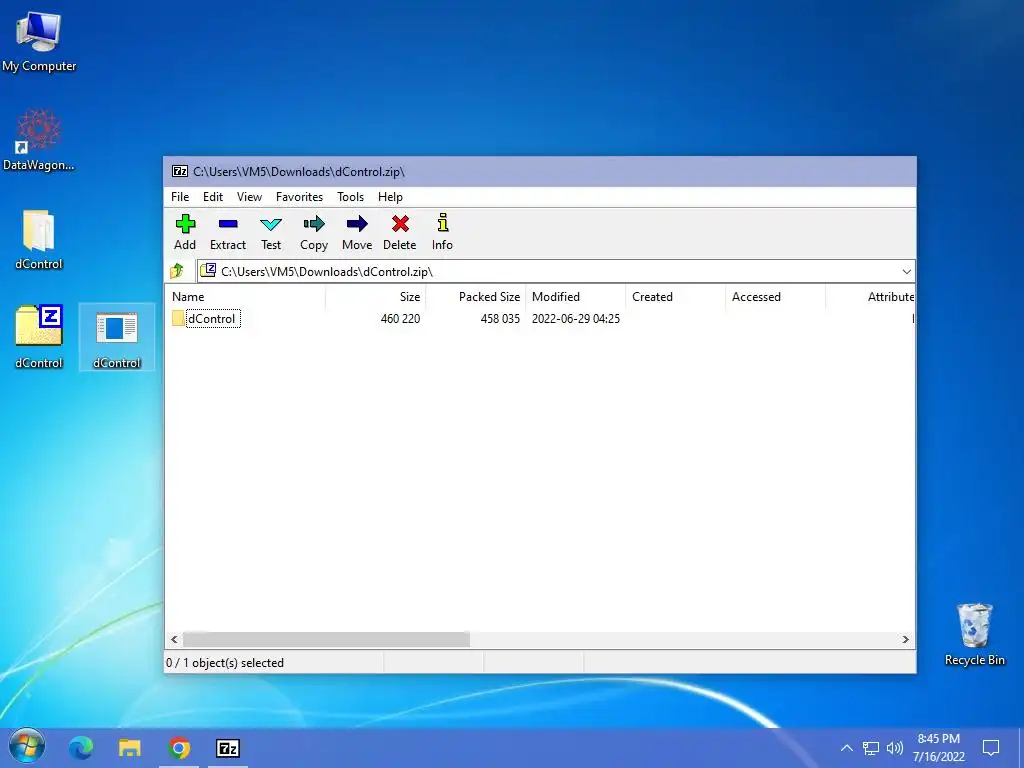Screen dimensions: 1024x768
Task: Launch Microsoft Edge from taskbar
Action: pos(81,748)
